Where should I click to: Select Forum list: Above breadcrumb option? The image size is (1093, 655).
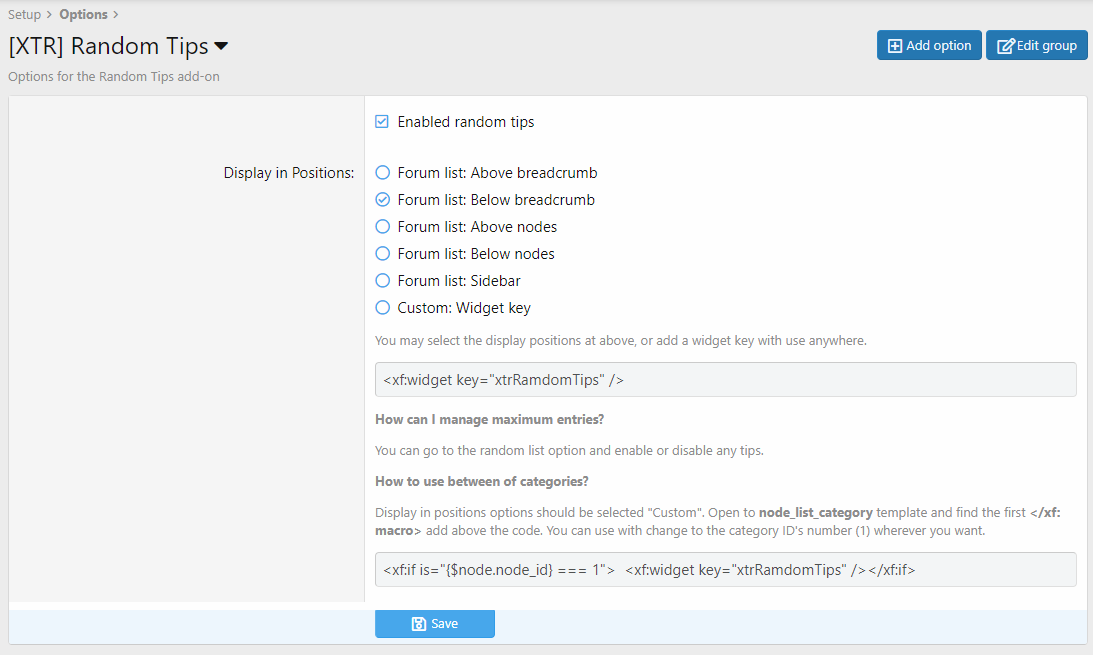click(x=382, y=173)
